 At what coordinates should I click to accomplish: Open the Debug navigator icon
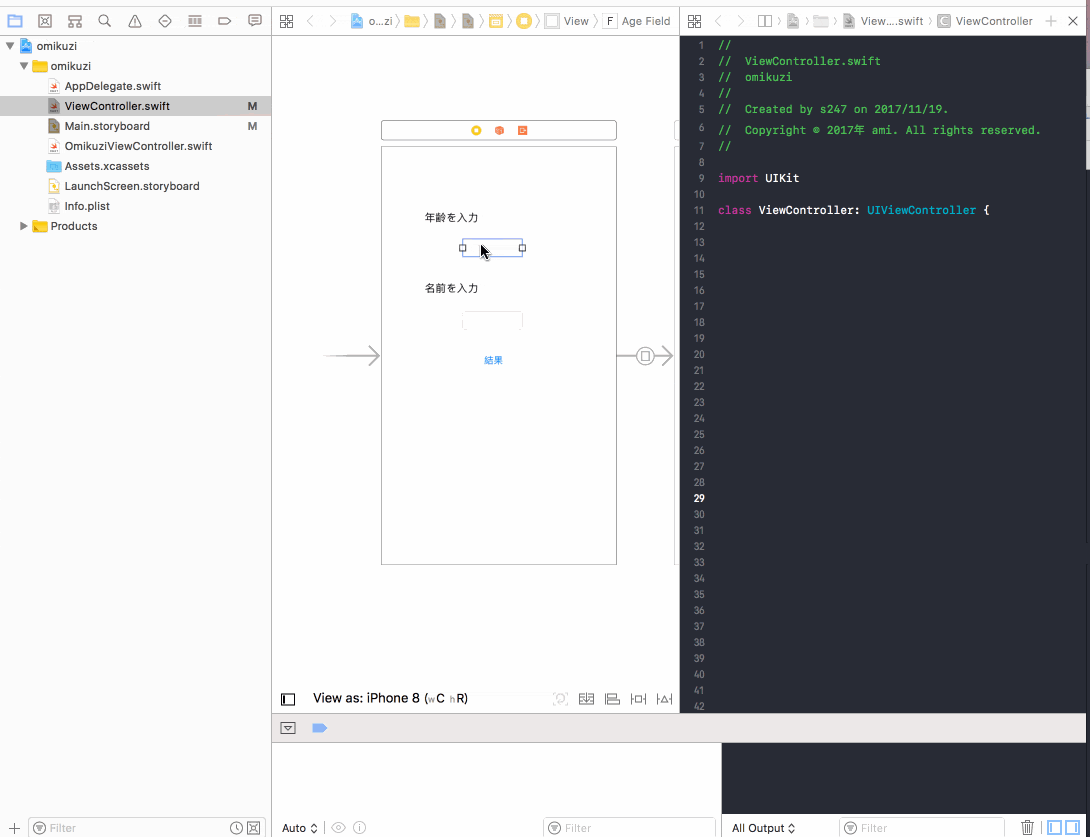tap(195, 21)
